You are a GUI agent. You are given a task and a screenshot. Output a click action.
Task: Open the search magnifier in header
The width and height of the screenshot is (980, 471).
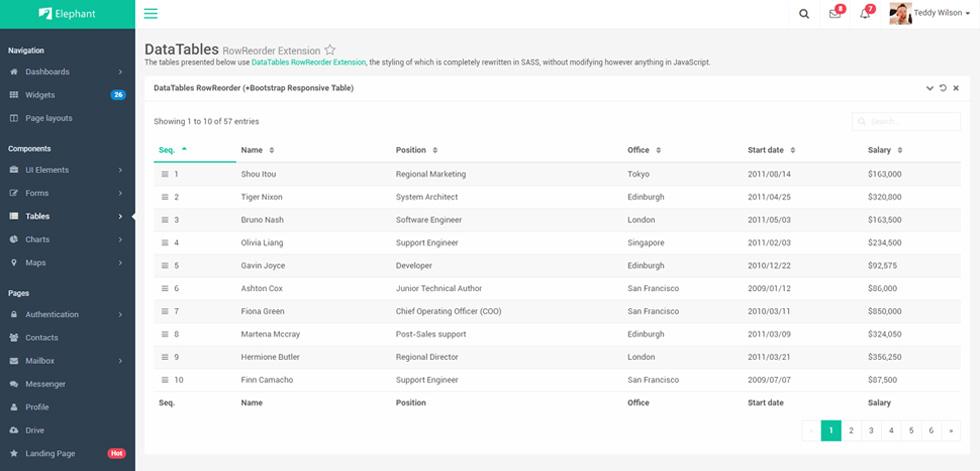(x=804, y=14)
